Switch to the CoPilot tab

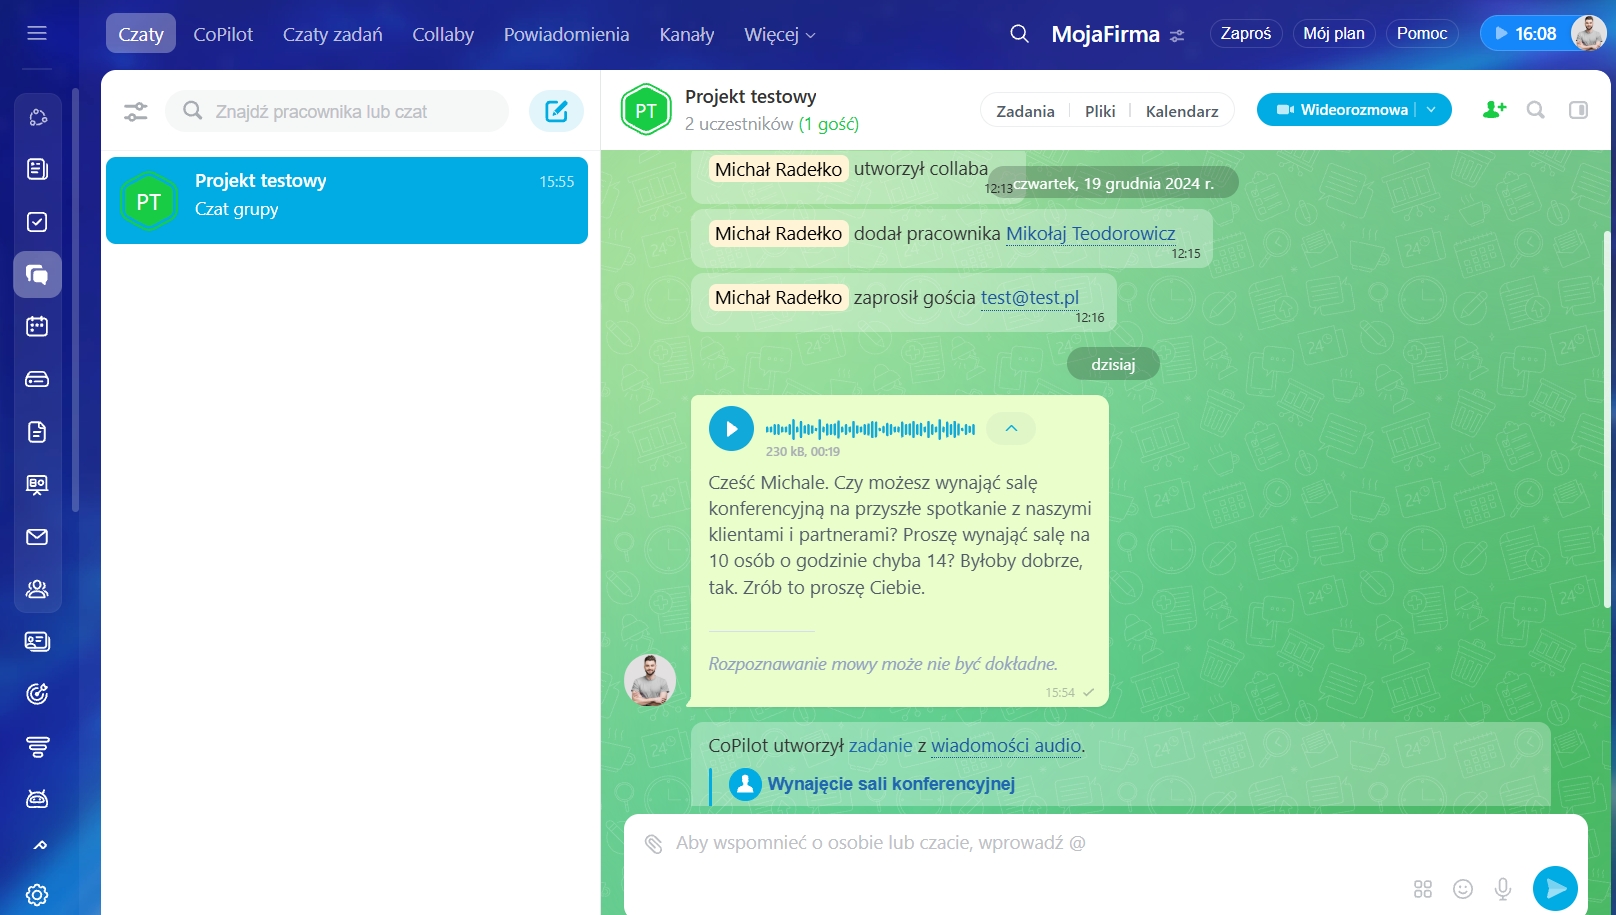[223, 35]
